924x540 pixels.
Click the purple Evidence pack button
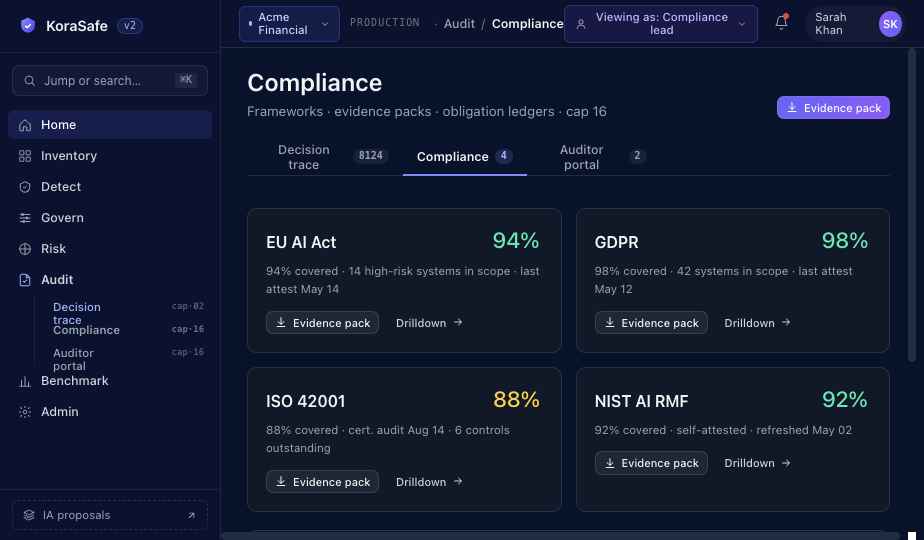pyautogui.click(x=833, y=107)
